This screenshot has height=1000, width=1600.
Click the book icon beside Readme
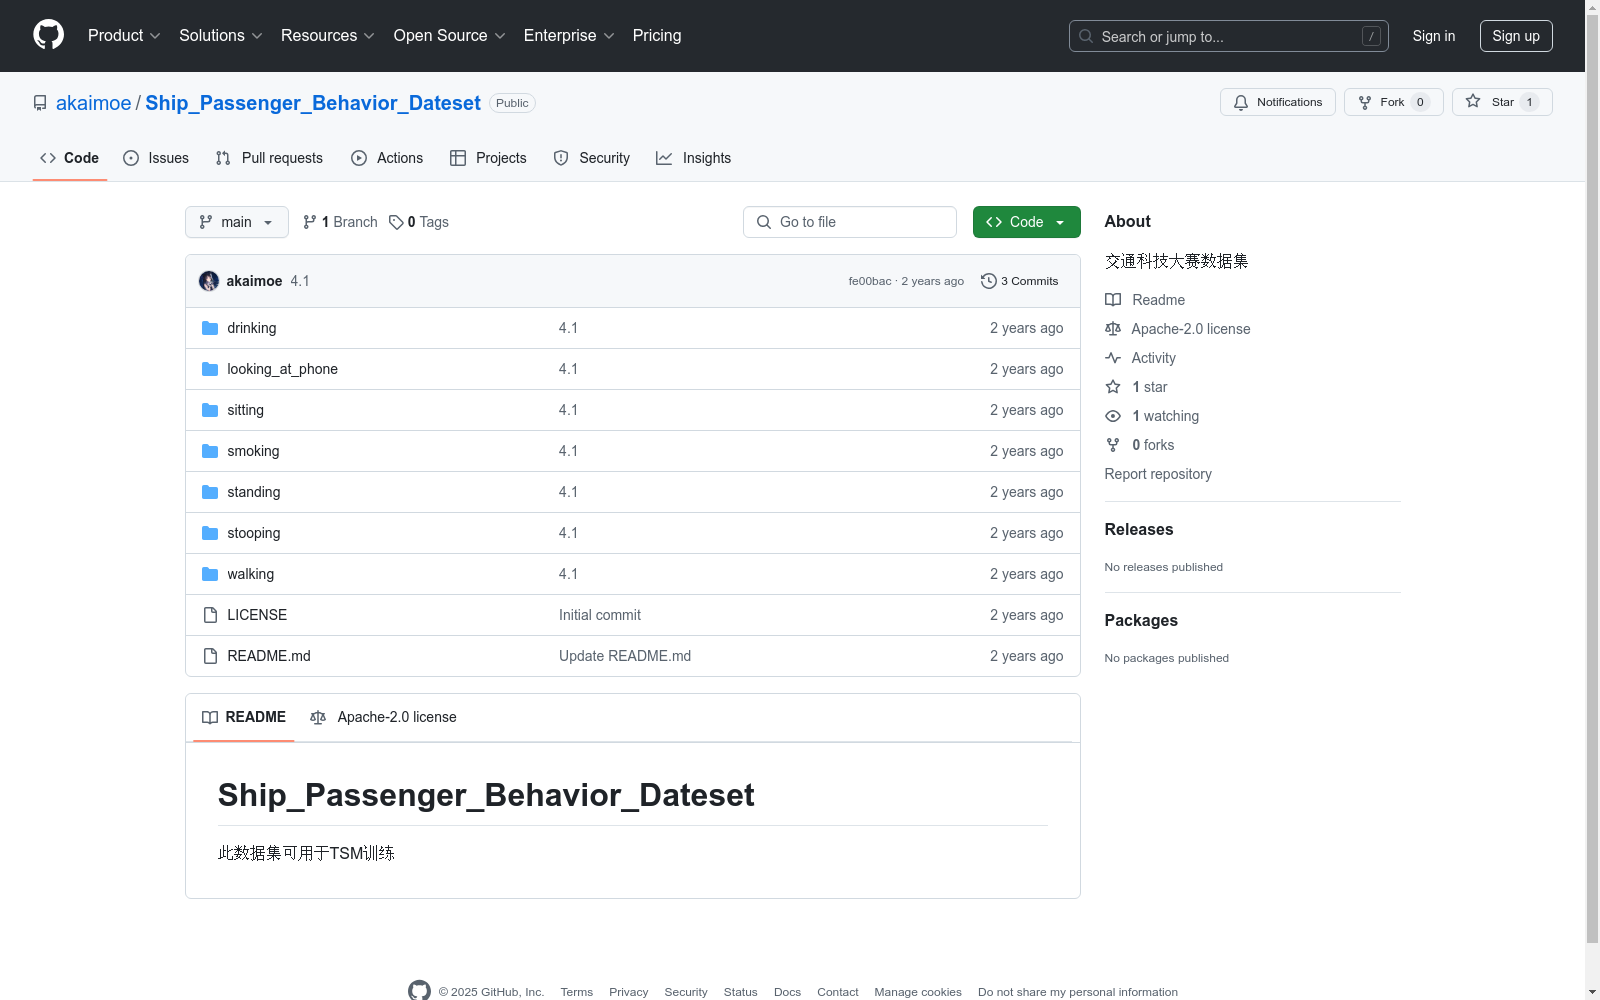tap(1113, 300)
